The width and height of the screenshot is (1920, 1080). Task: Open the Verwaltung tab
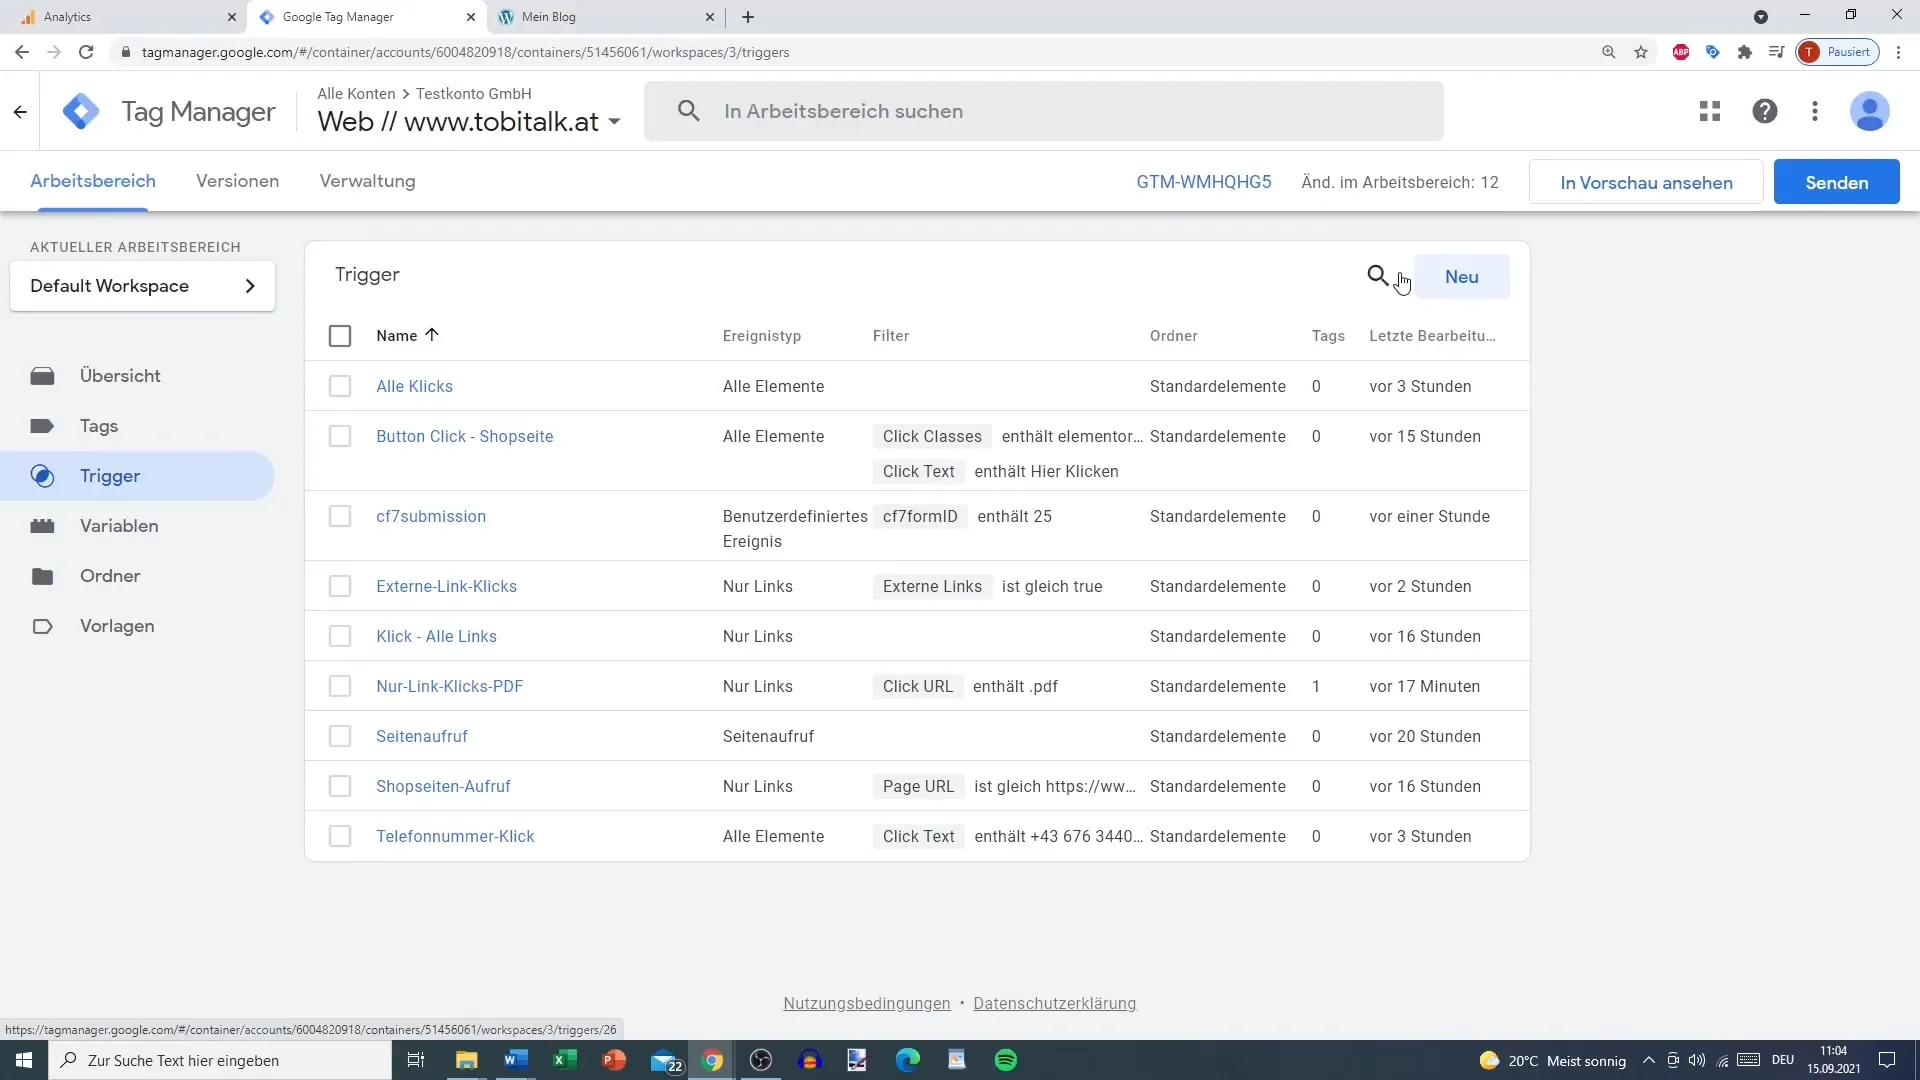[367, 181]
